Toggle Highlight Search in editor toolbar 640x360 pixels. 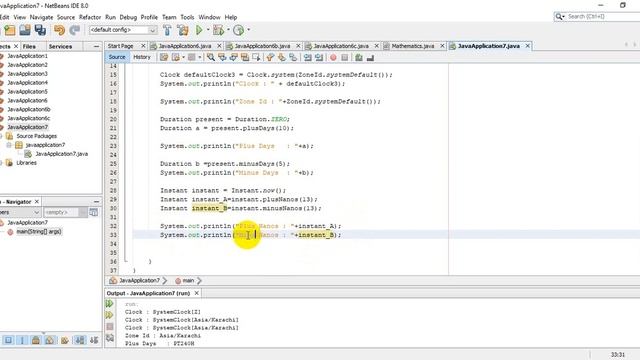(x=245, y=58)
